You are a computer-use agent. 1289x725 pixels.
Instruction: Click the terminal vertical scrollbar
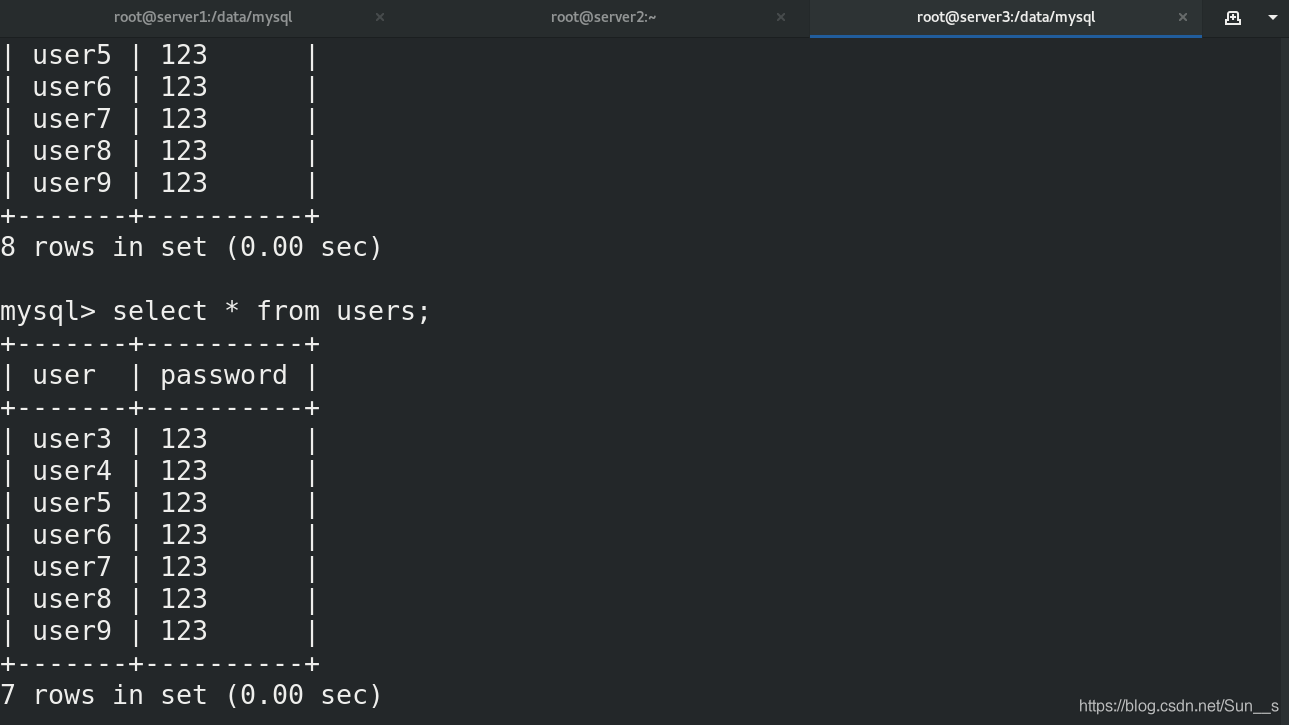point(1285,380)
